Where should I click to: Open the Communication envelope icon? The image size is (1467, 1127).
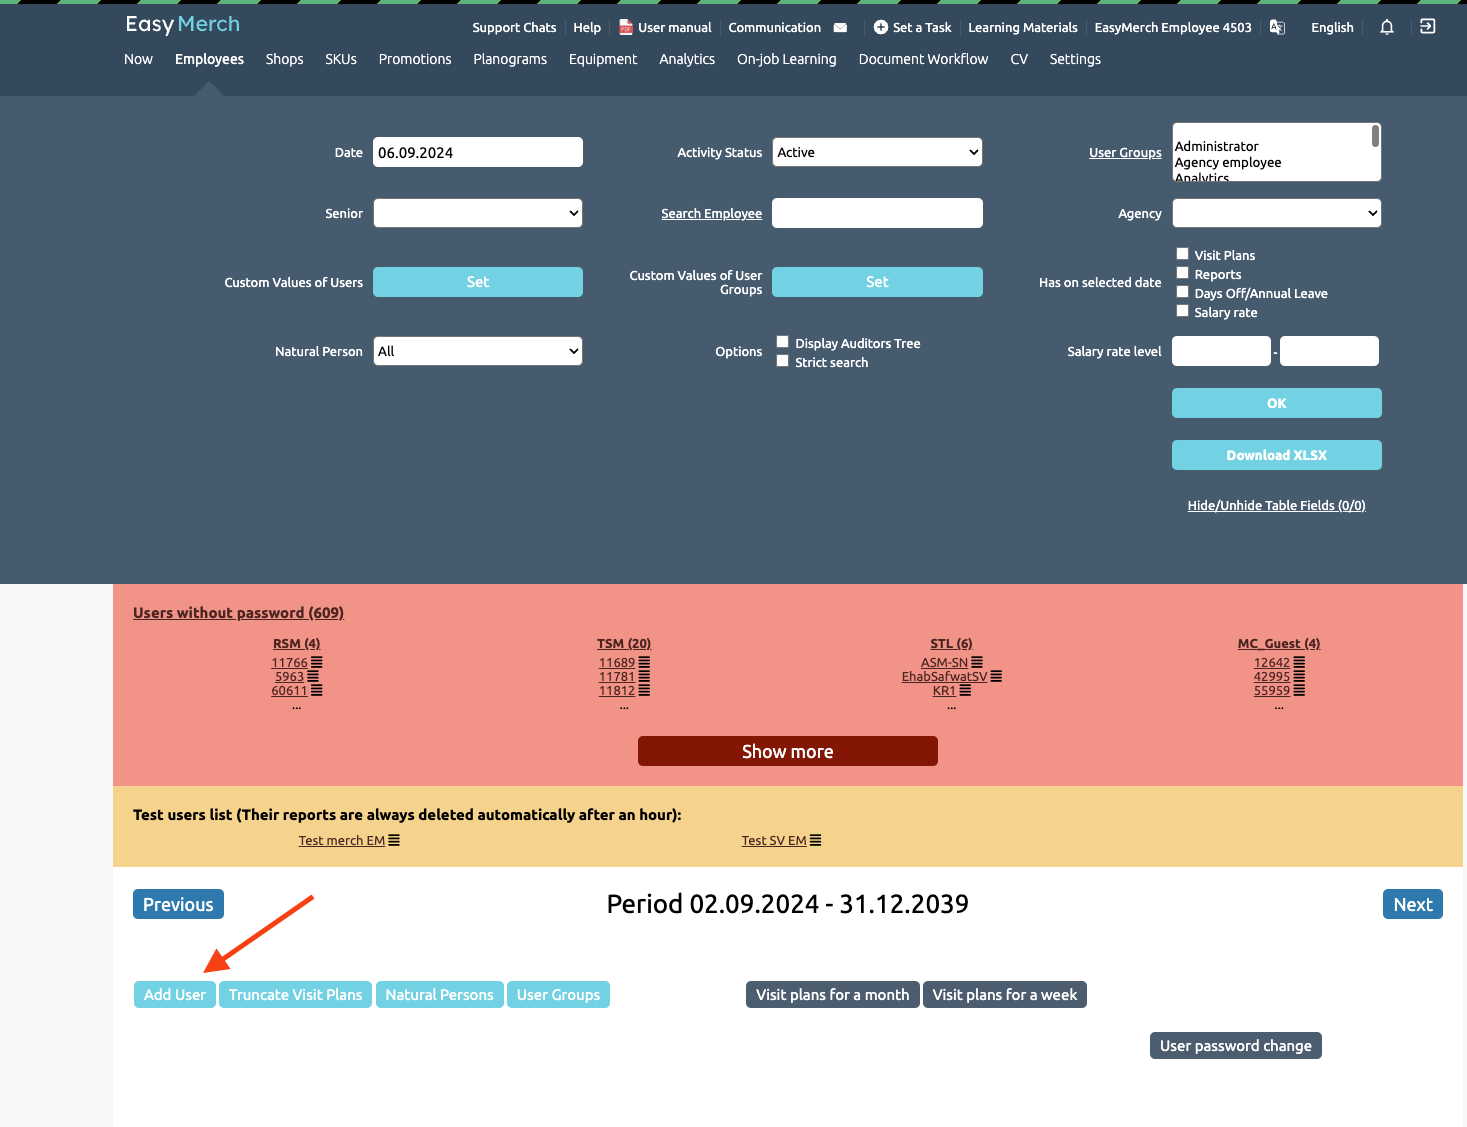click(x=840, y=28)
